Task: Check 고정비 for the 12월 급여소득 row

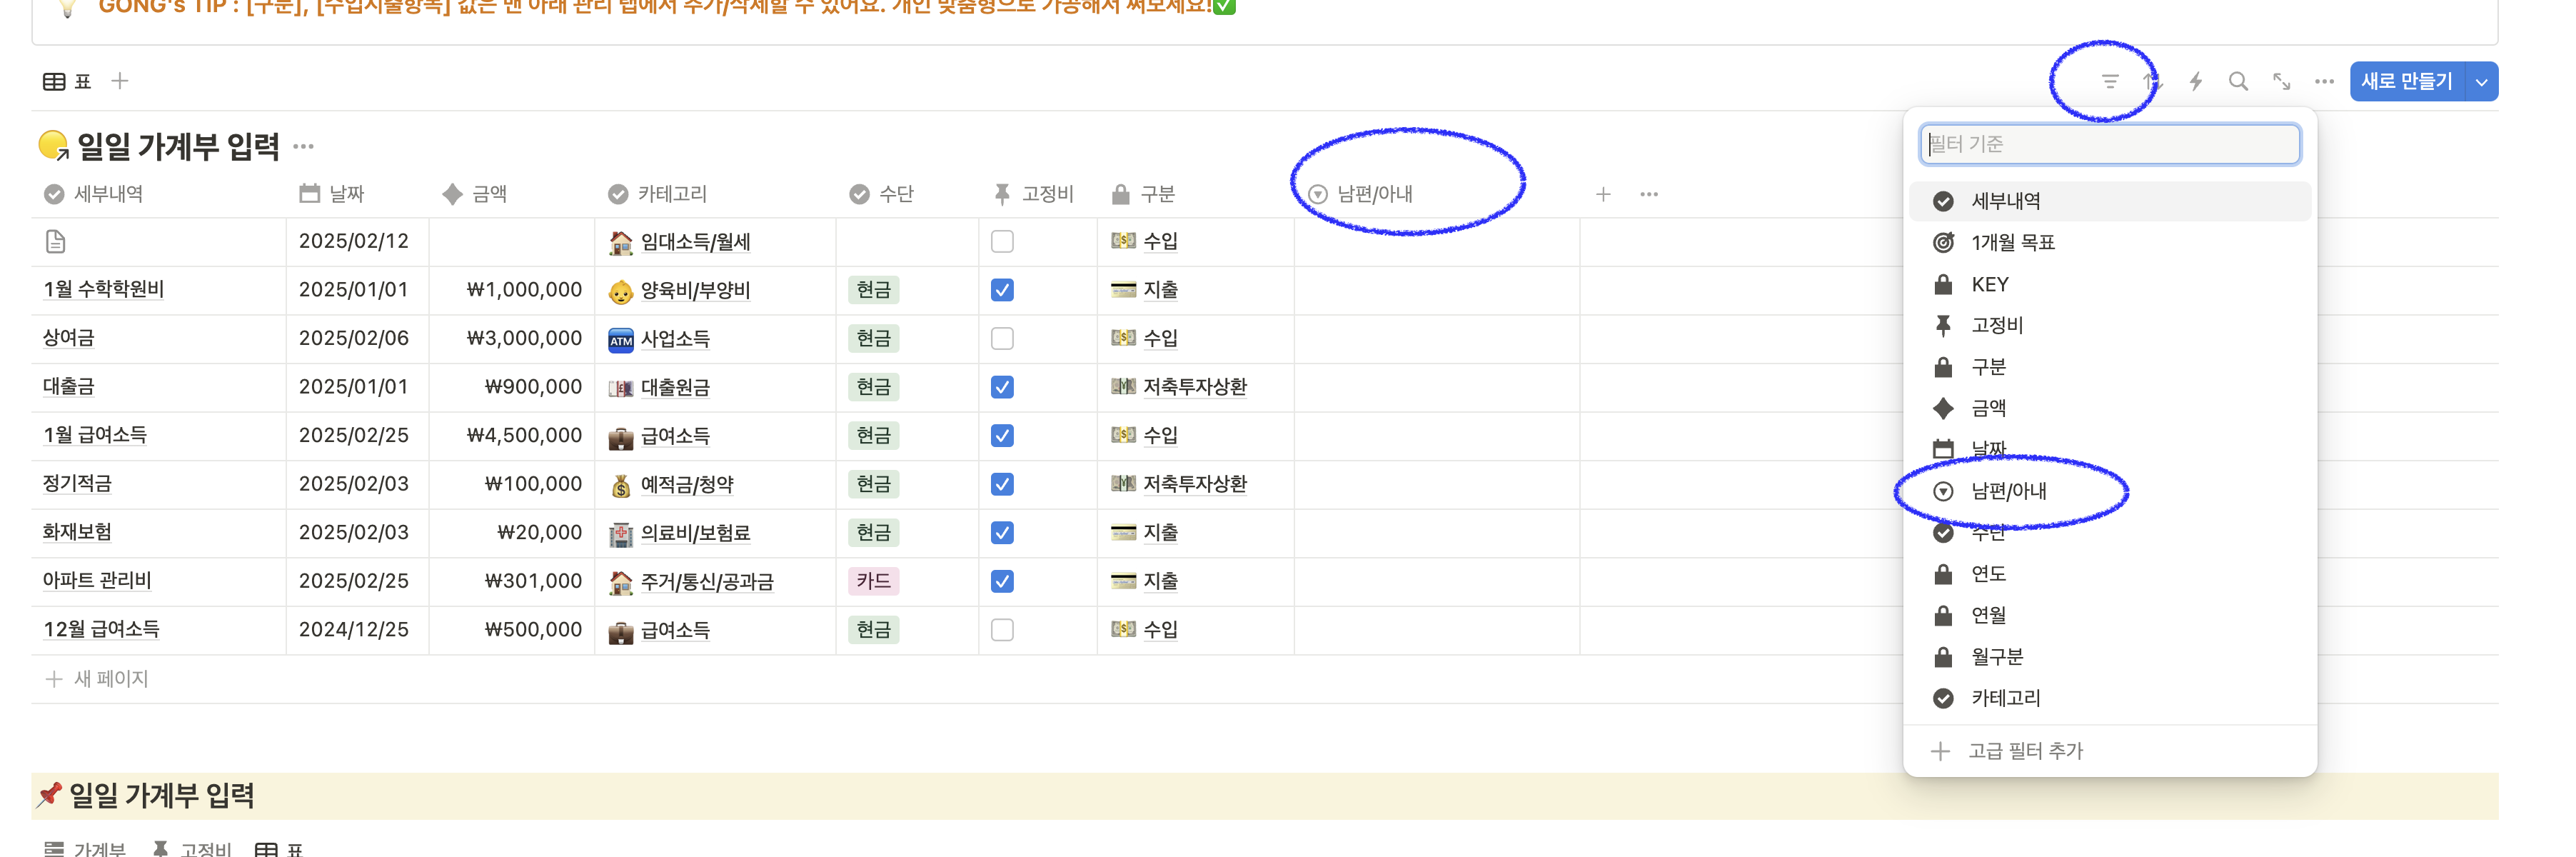Action: point(1002,629)
